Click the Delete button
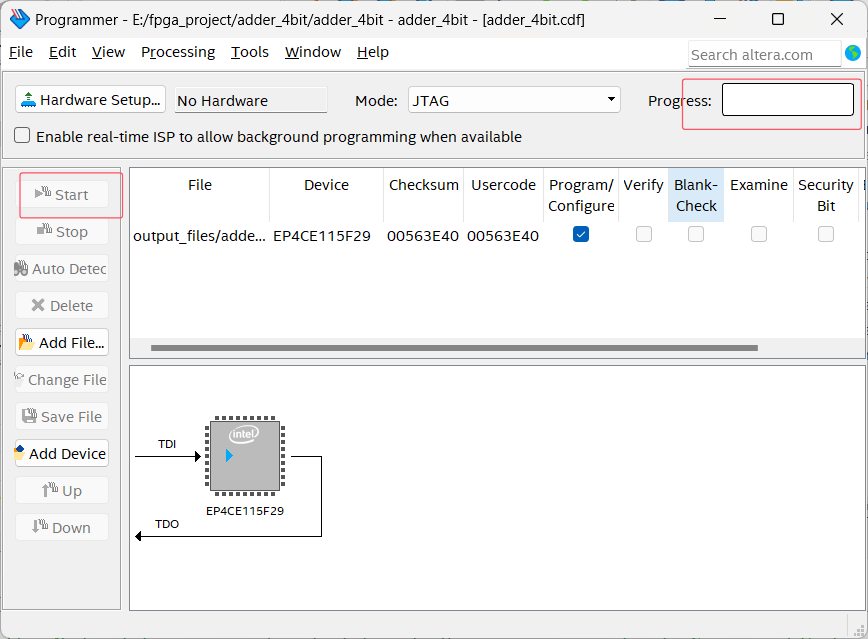The width and height of the screenshot is (868, 639). [62, 306]
